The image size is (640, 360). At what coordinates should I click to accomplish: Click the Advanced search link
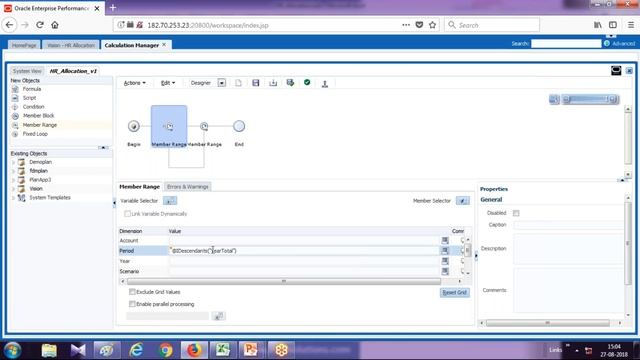(x=623, y=44)
